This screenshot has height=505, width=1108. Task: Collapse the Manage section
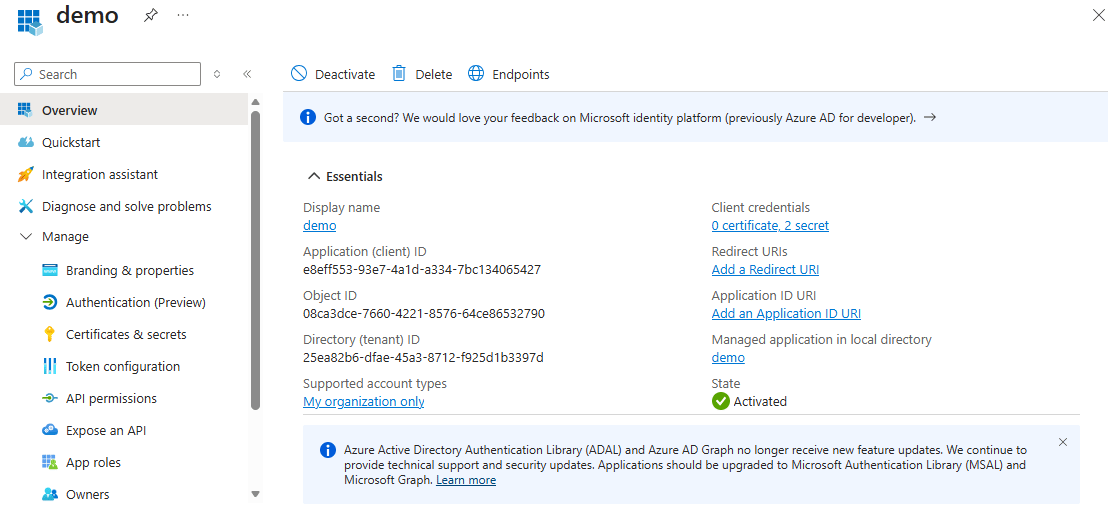(26, 237)
